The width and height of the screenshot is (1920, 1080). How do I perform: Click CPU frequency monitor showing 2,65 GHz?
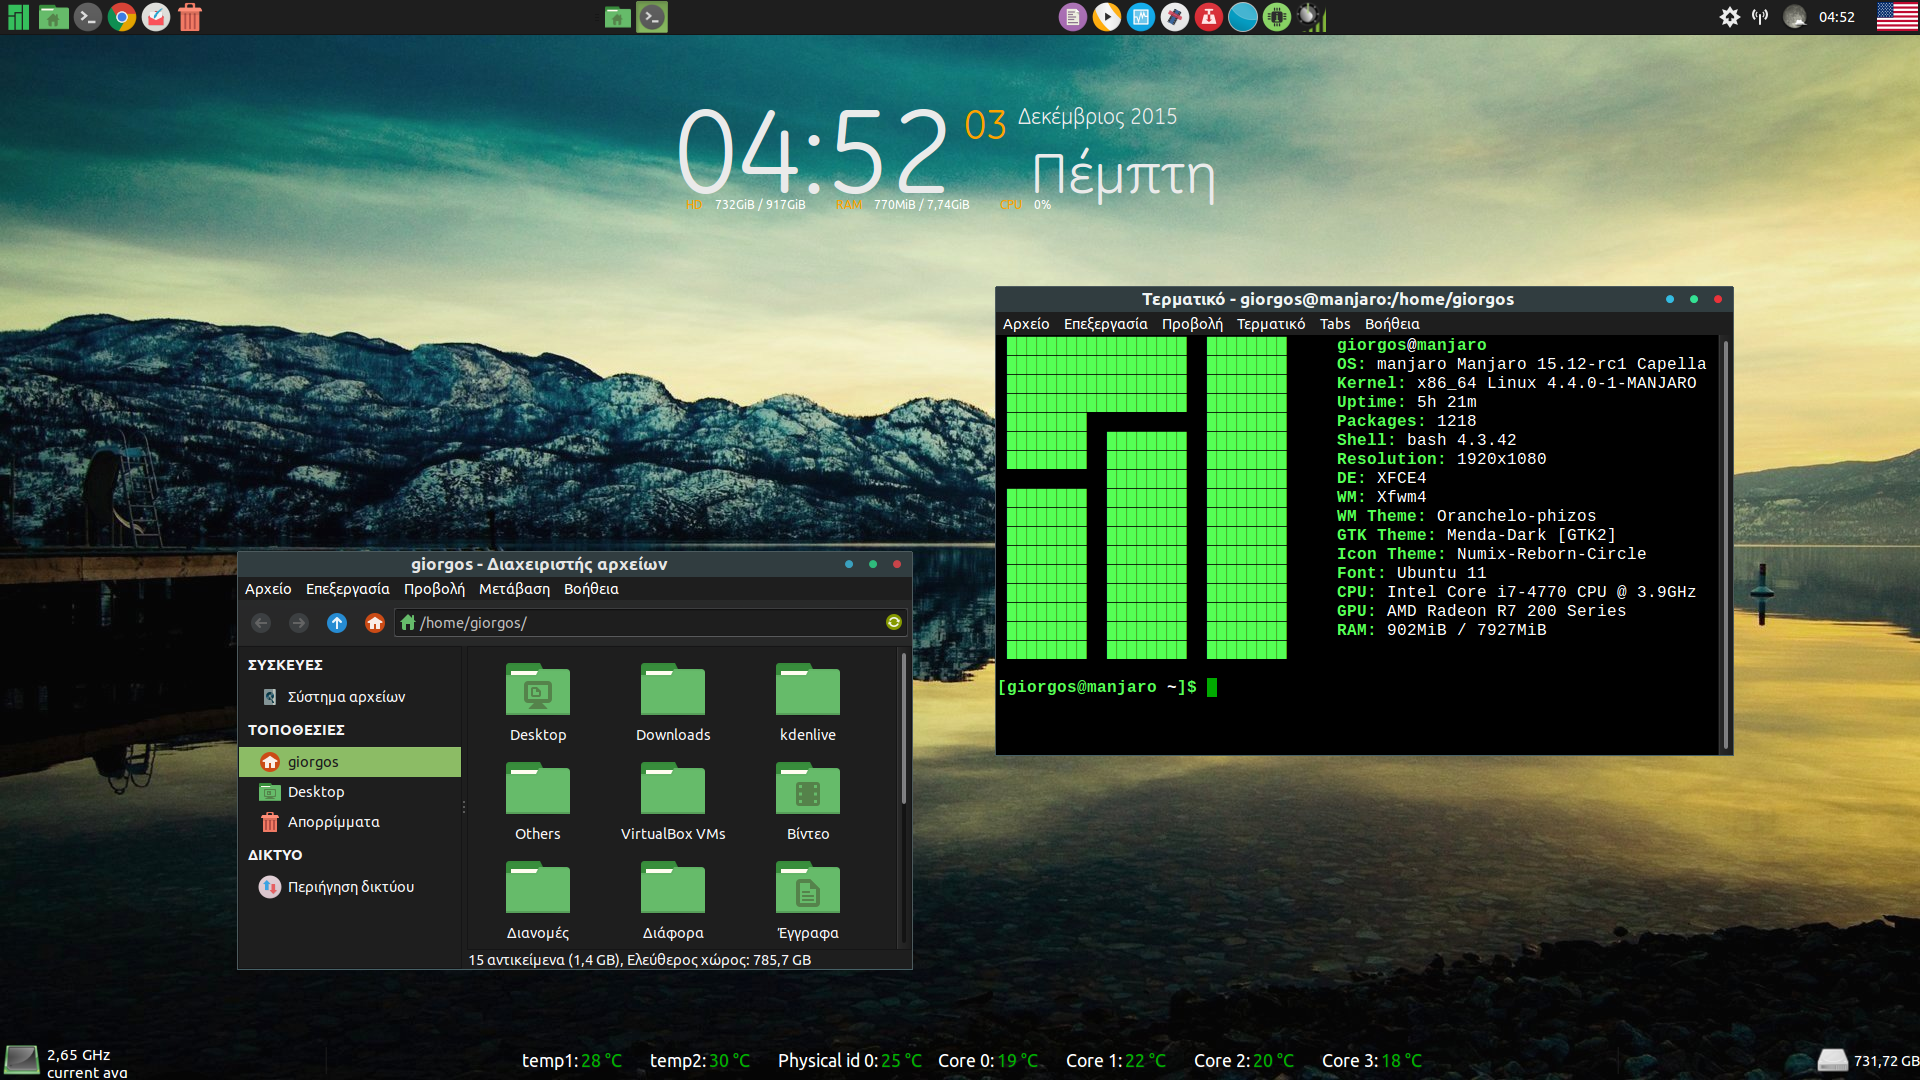pos(68,1062)
